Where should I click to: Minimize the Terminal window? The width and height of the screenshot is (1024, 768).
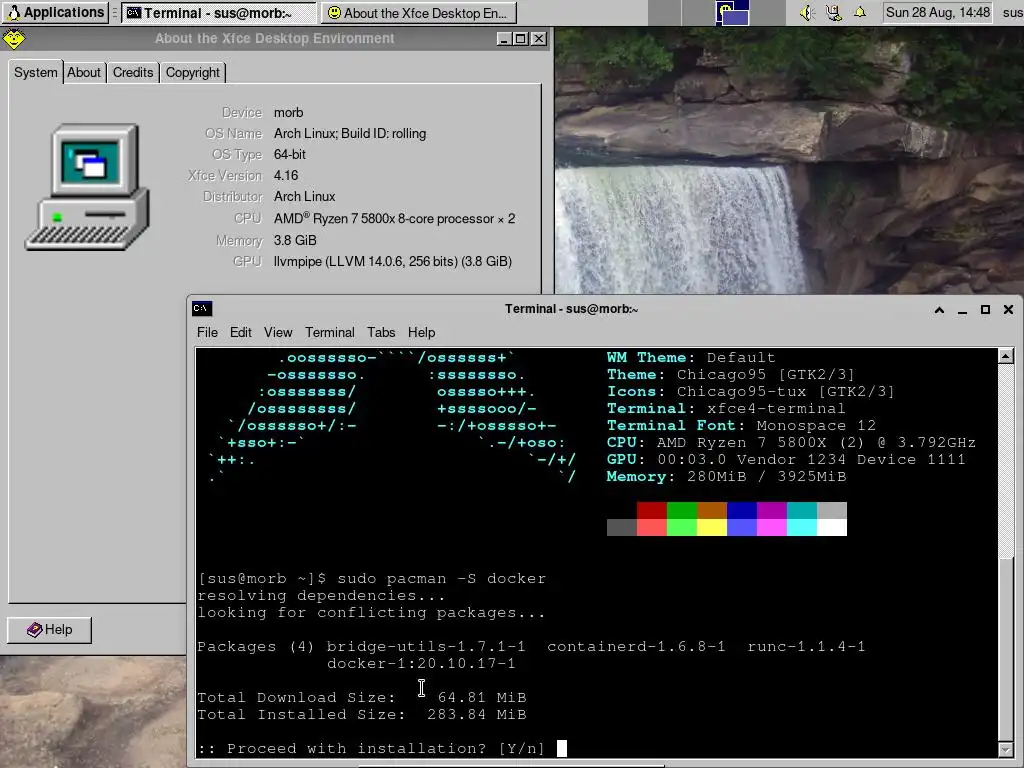click(x=962, y=310)
